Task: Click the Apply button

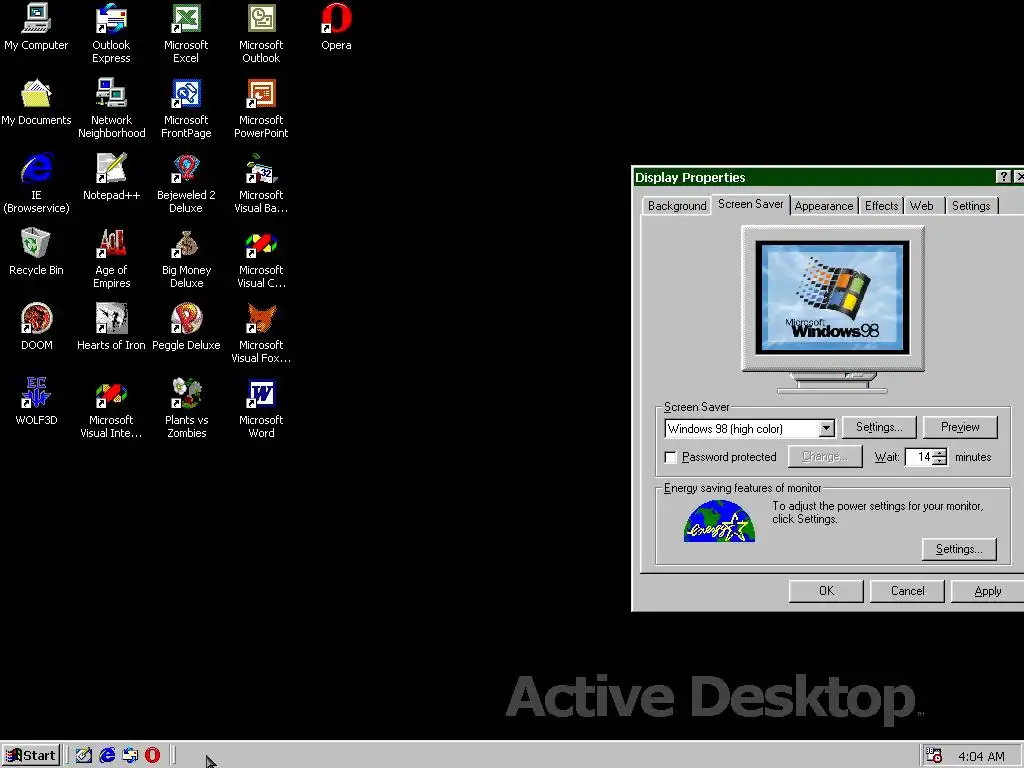Action: tap(987, 591)
